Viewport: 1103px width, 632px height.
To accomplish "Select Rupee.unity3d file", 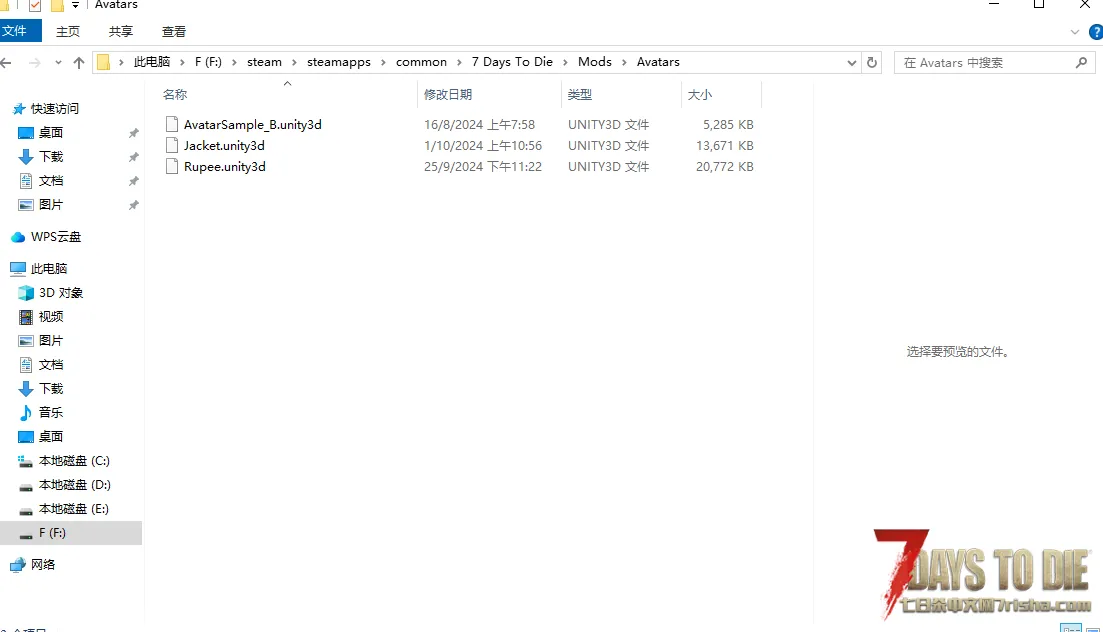I will 224,167.
